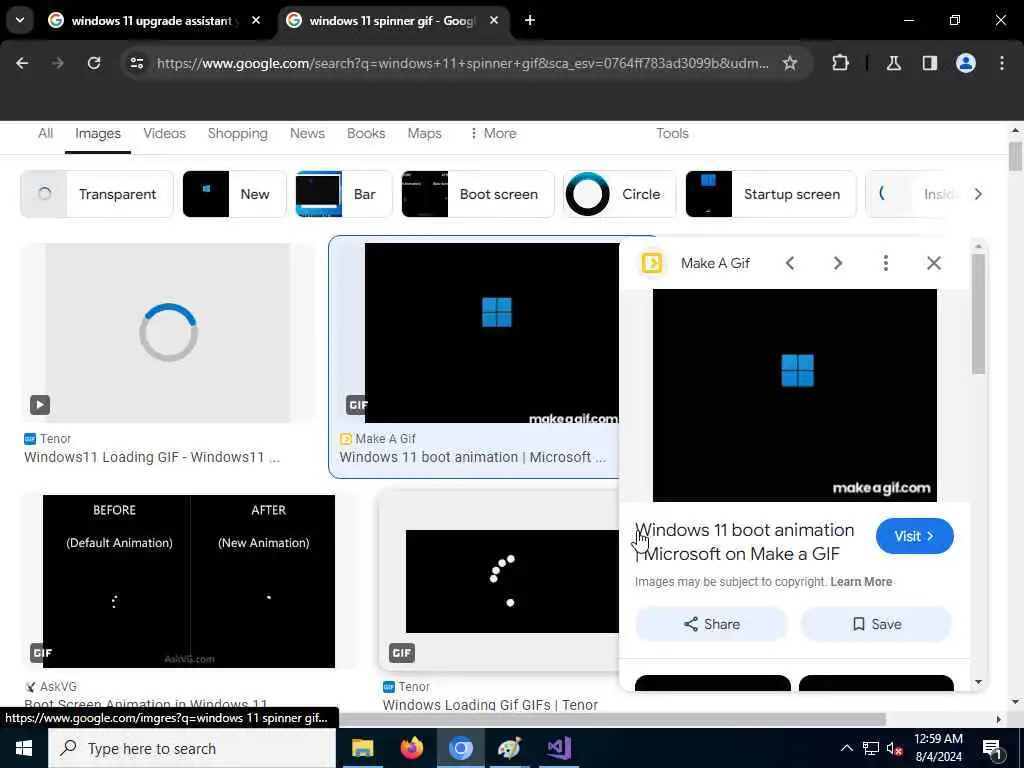The width and height of the screenshot is (1024, 768).
Task: Apply the Boot screen filter chip
Action: 477,194
